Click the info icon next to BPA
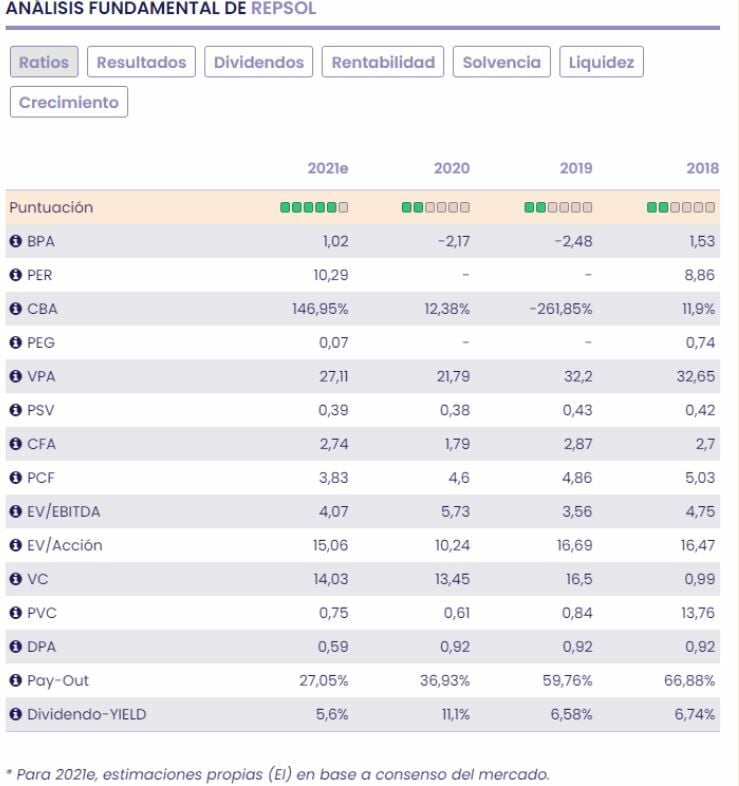The height and width of the screenshot is (786, 739). pyautogui.click(x=16, y=241)
